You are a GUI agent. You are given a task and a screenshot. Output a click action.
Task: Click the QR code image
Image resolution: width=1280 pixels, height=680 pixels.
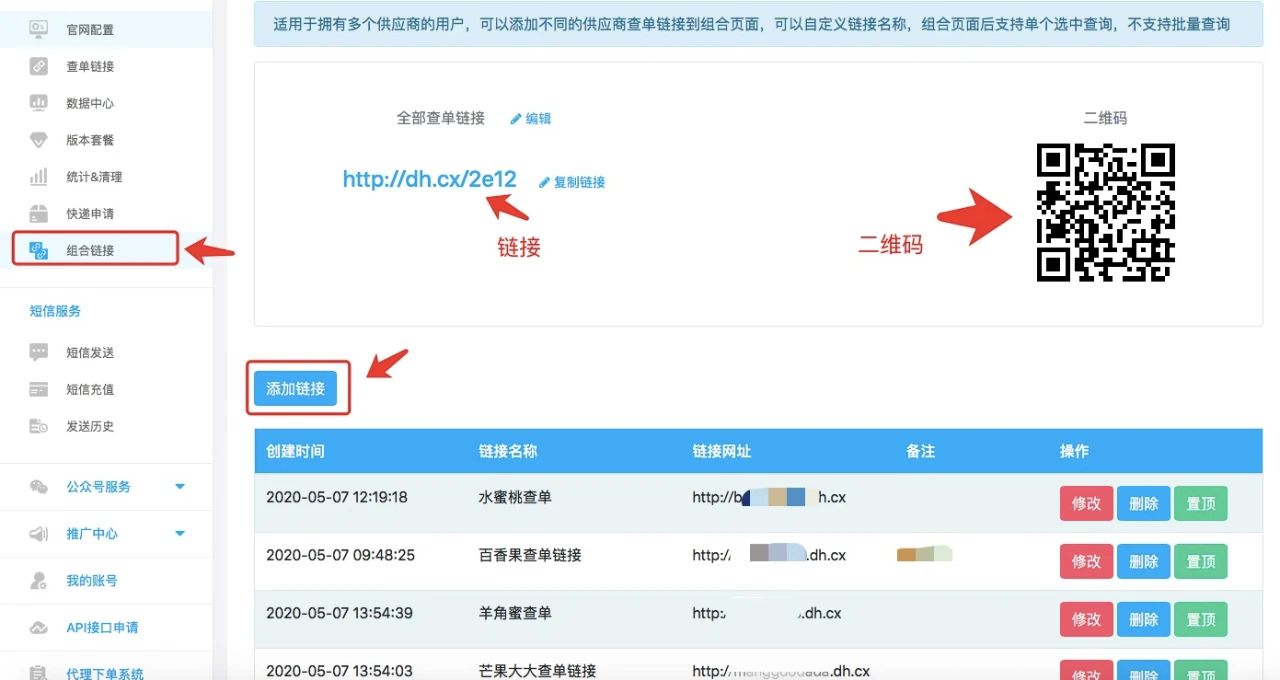coord(1105,212)
